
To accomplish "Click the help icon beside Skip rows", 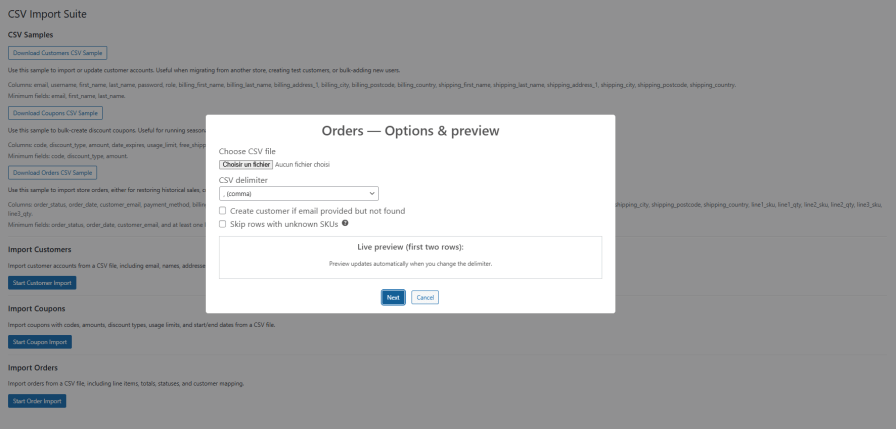I will point(345,224).
